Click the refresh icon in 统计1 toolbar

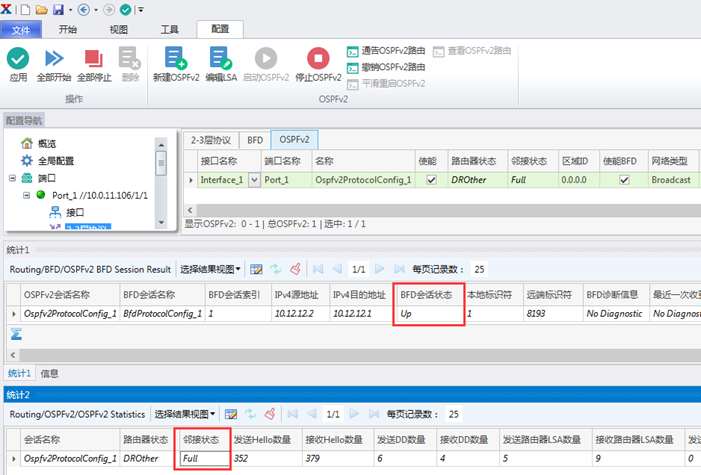276,269
